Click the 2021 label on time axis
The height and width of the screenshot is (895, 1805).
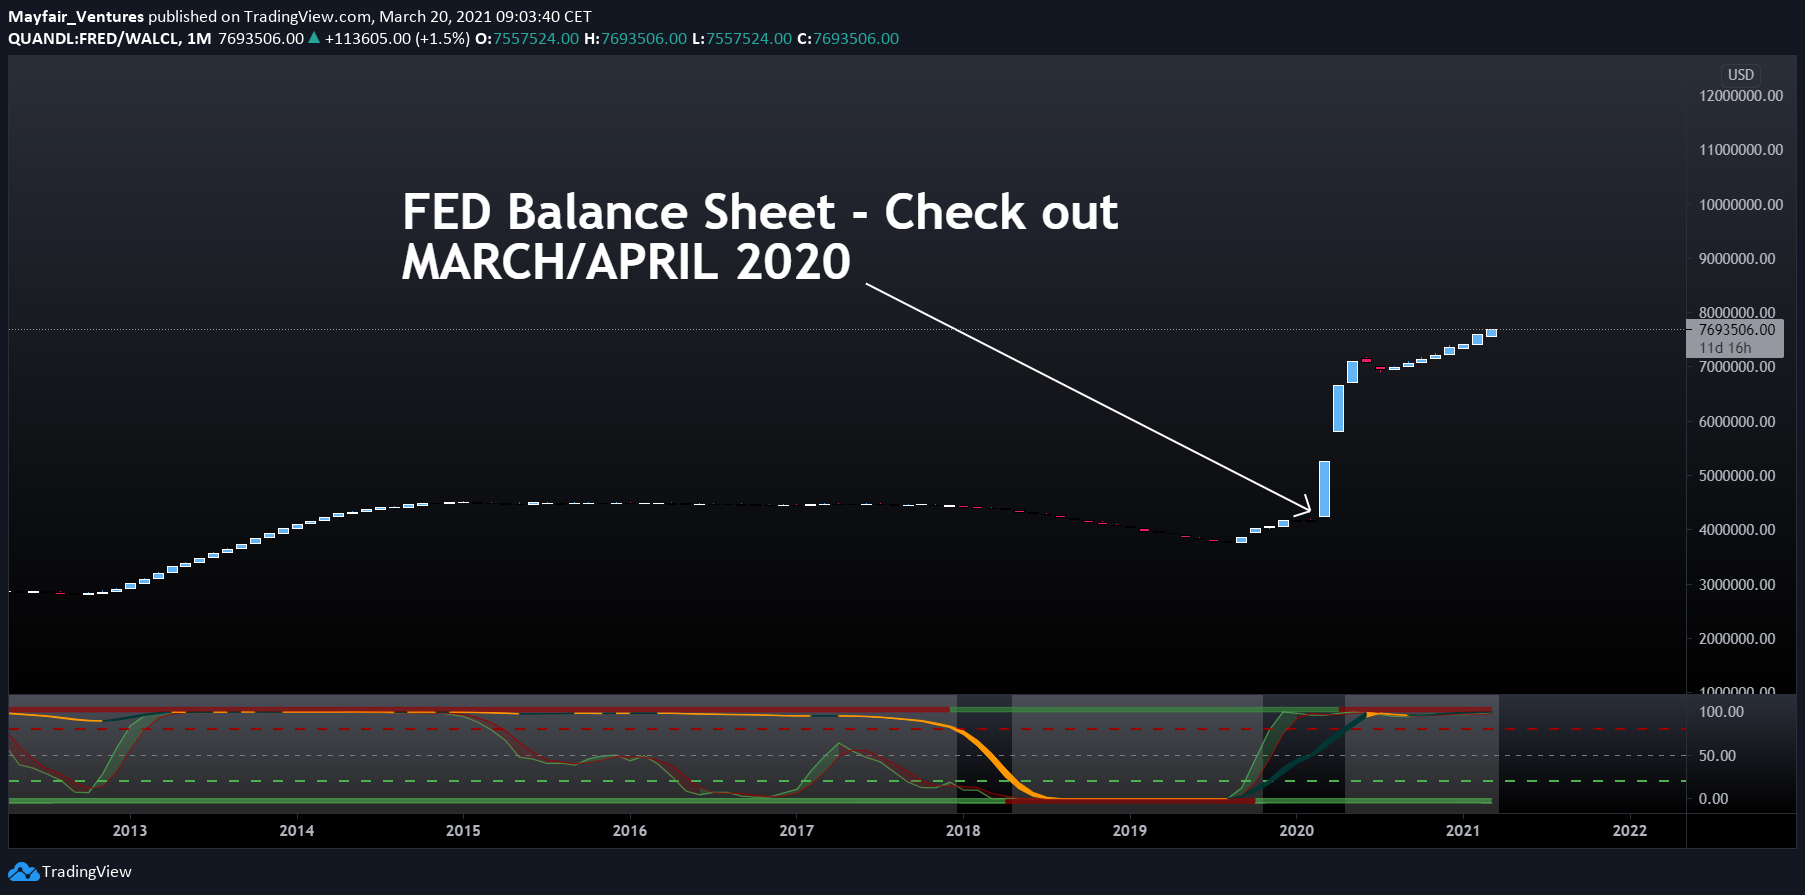1463,831
